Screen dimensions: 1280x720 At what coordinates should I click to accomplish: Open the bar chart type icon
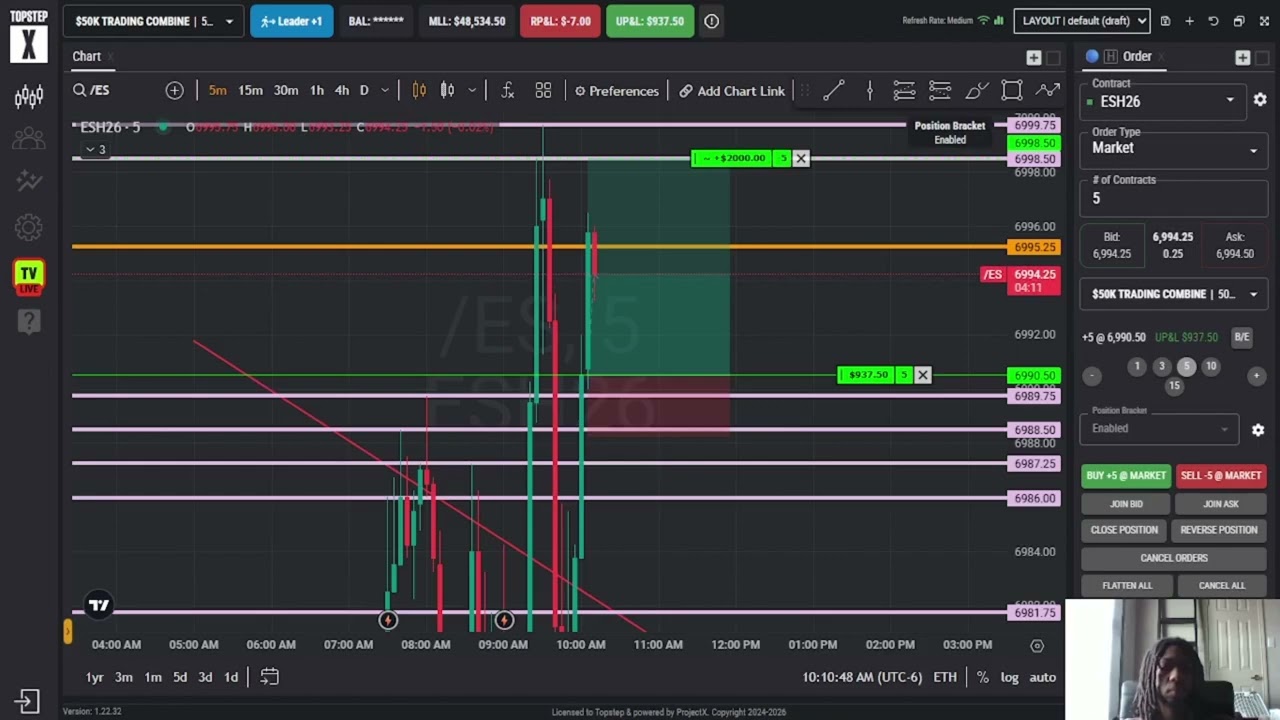coord(447,91)
